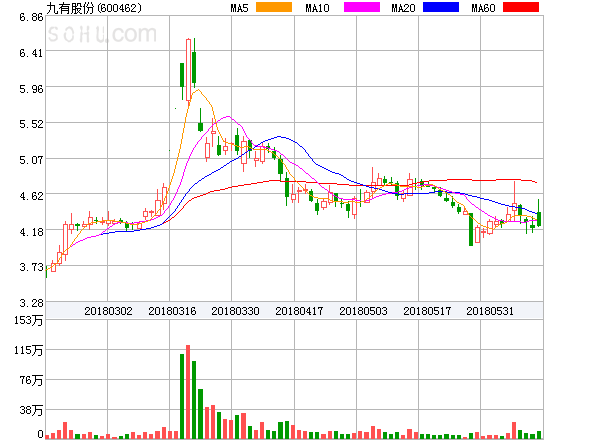This screenshot has height=440, width=600.
Task: Click the 20180302 date label
Action: click(108, 311)
